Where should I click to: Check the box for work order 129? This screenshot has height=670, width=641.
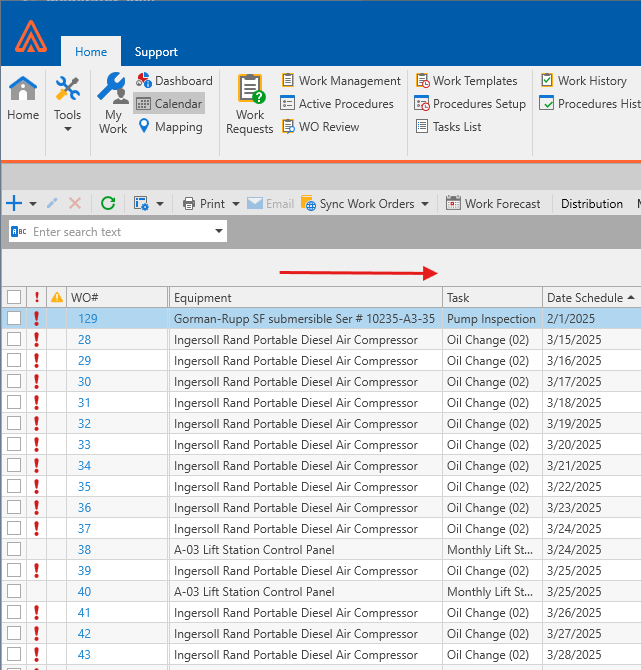coord(14,319)
